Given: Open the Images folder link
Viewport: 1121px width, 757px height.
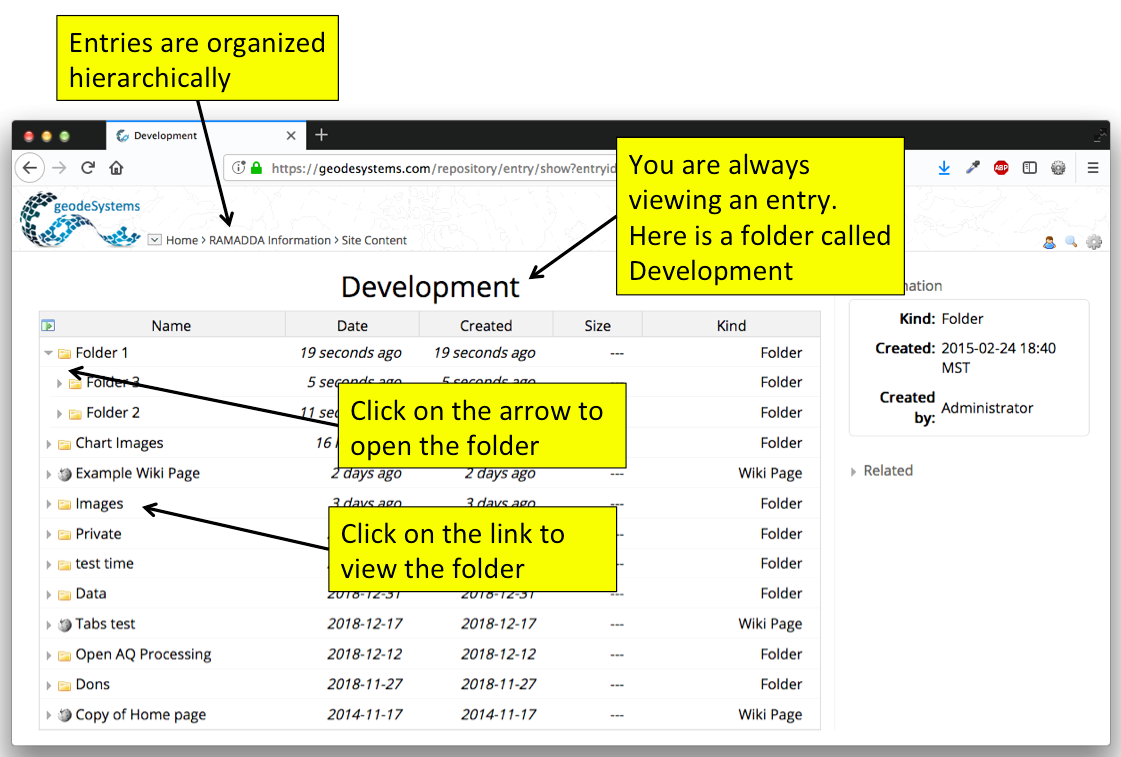Looking at the screenshot, I should (x=99, y=504).
